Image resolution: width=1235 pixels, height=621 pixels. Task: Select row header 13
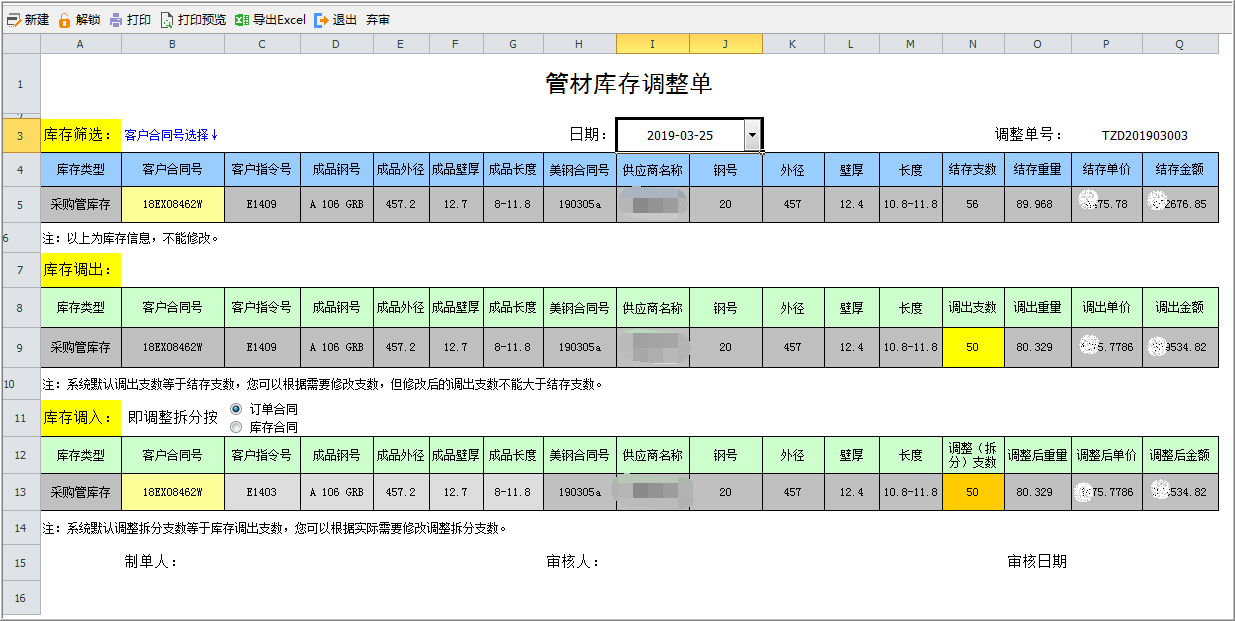click(20, 492)
